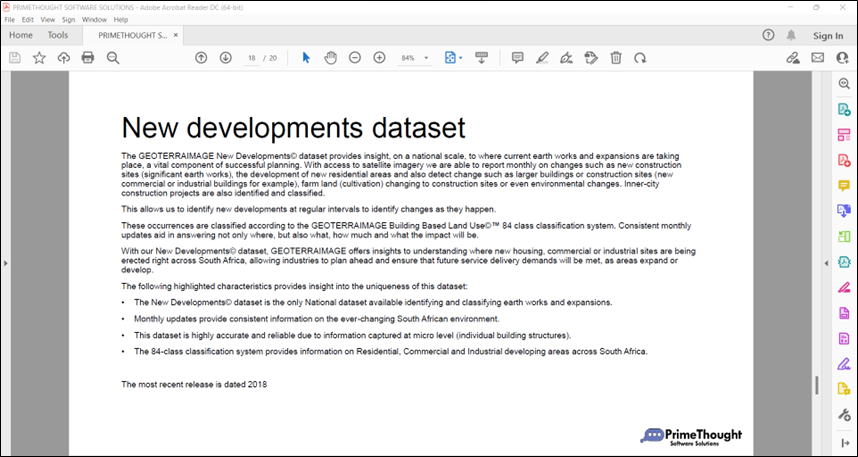Open the Sign menu

coord(68,20)
